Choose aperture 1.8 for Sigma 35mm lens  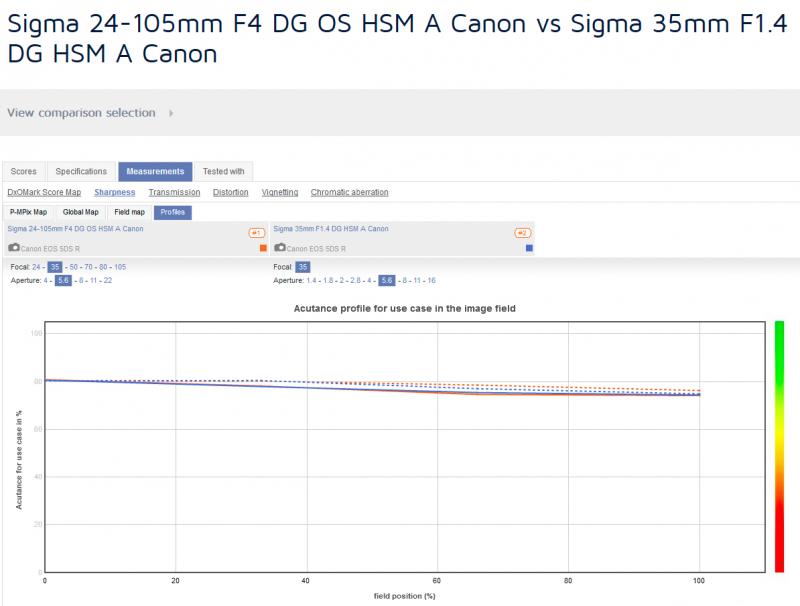click(328, 281)
